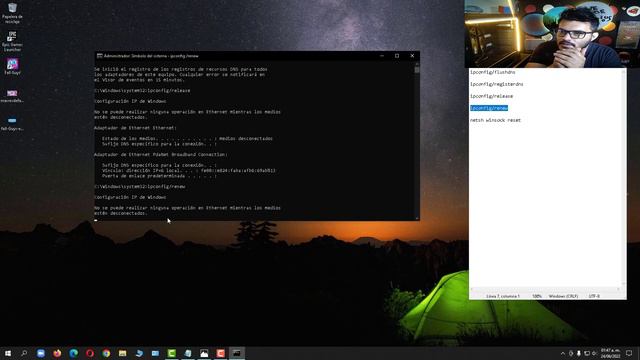Minimize the Command Prompt window
This screenshot has width=640, height=360.
[382, 56]
